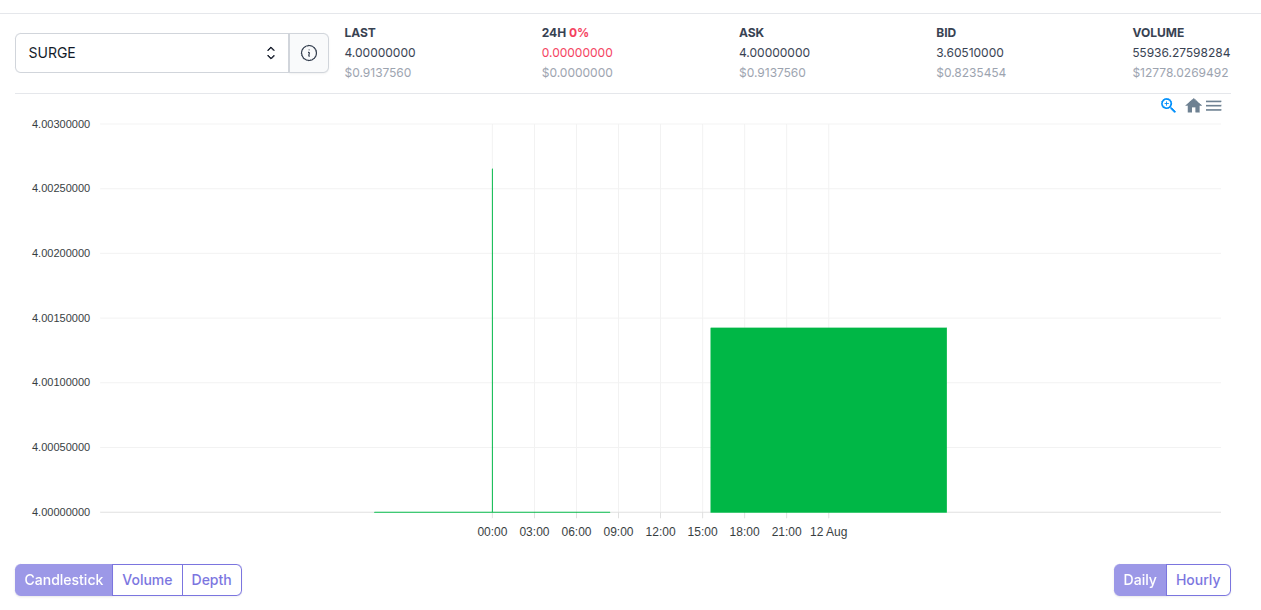The image size is (1261, 610).
Task: Click the 4.00150000 y-axis label
Action: pos(61,318)
